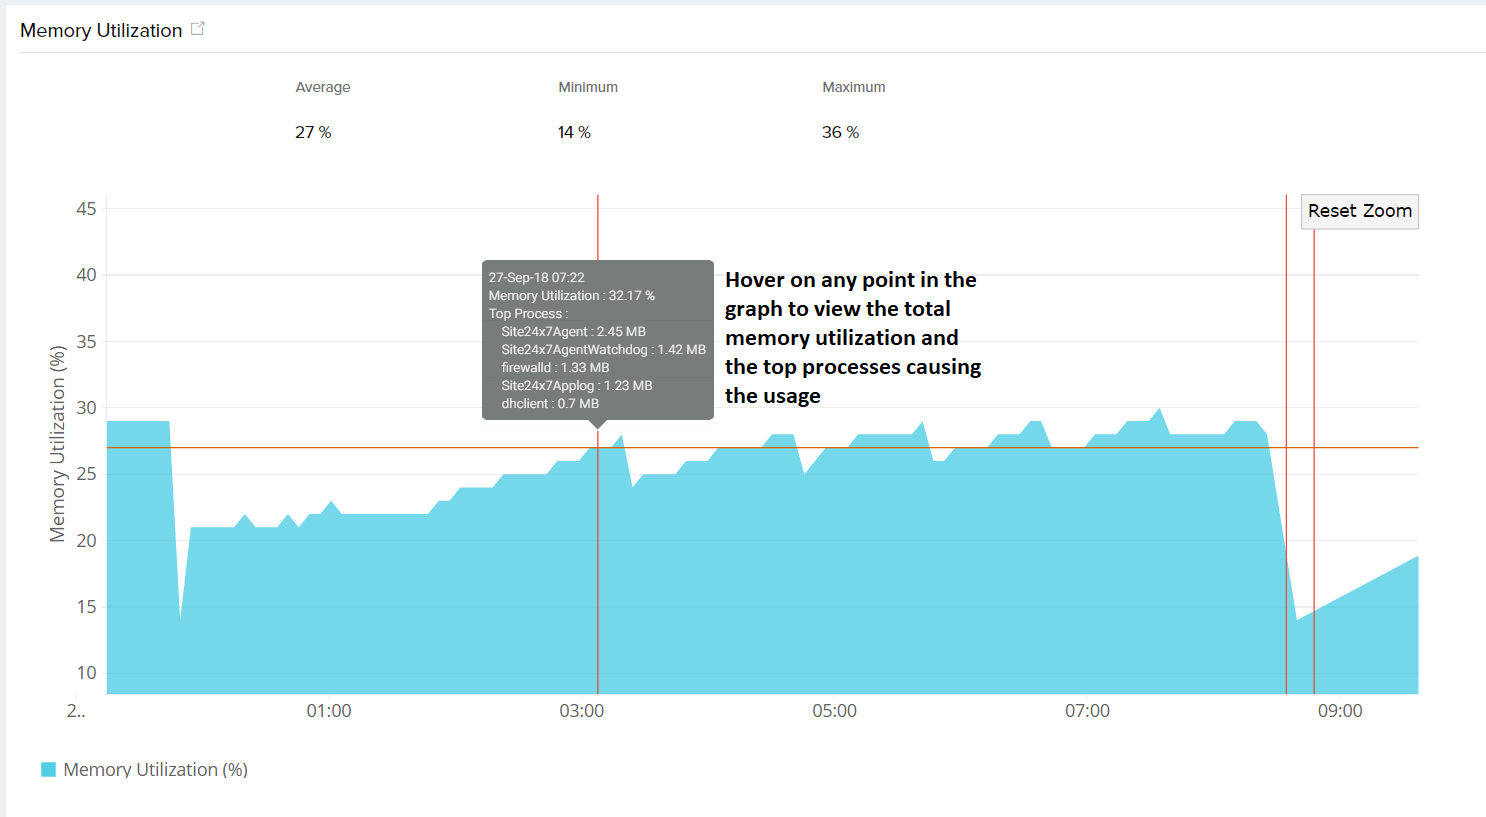
Task: Click the vertical Memory Utilization (%) axis title
Action: [x=58, y=444]
